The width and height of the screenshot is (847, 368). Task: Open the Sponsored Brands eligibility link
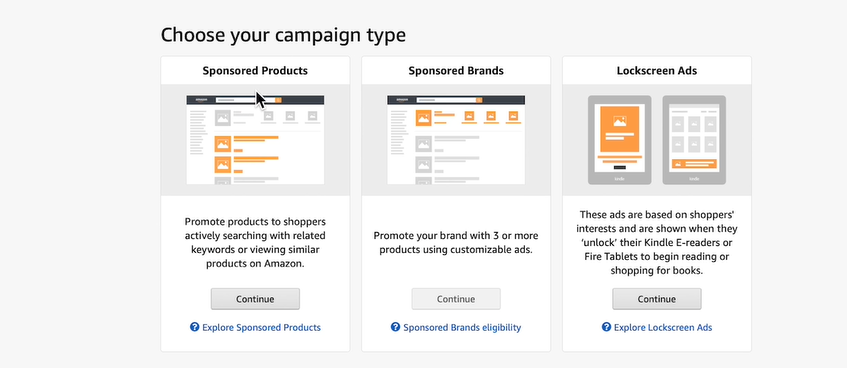462,327
